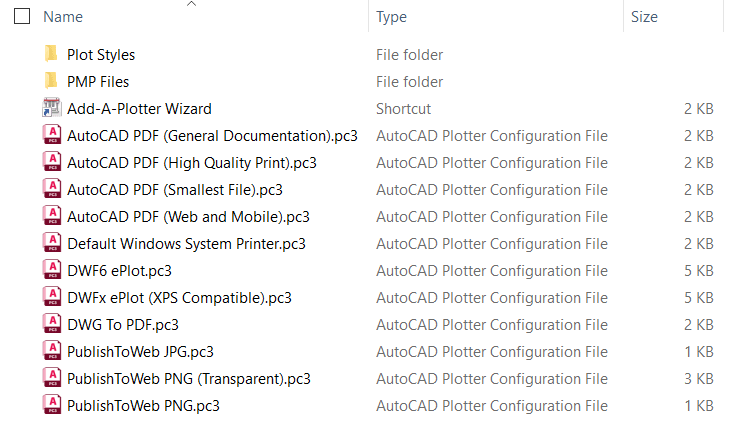Click the AutoCAD PDF (Smallest File).pc3 icon
This screenshot has width=731, height=446.
tap(51, 189)
